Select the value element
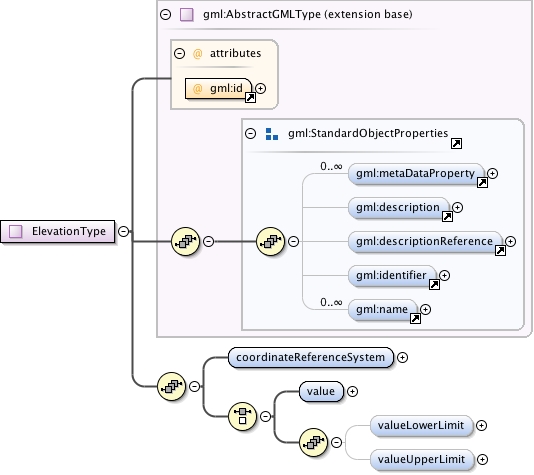The height and width of the screenshot is (475, 534). click(321, 392)
